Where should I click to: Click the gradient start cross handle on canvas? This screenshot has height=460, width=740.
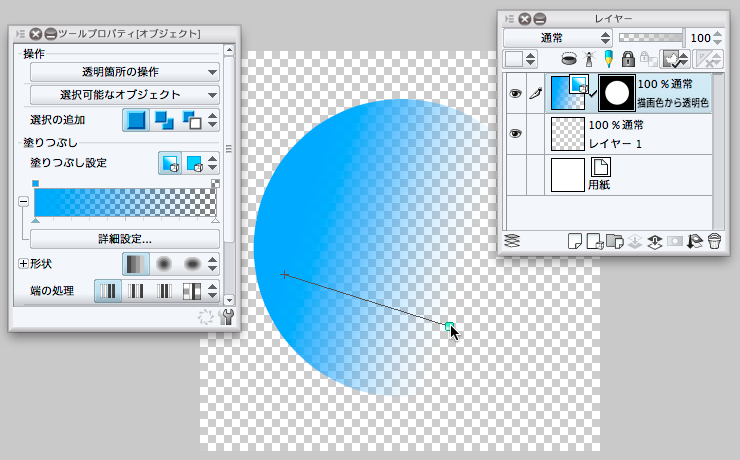pyautogui.click(x=284, y=274)
